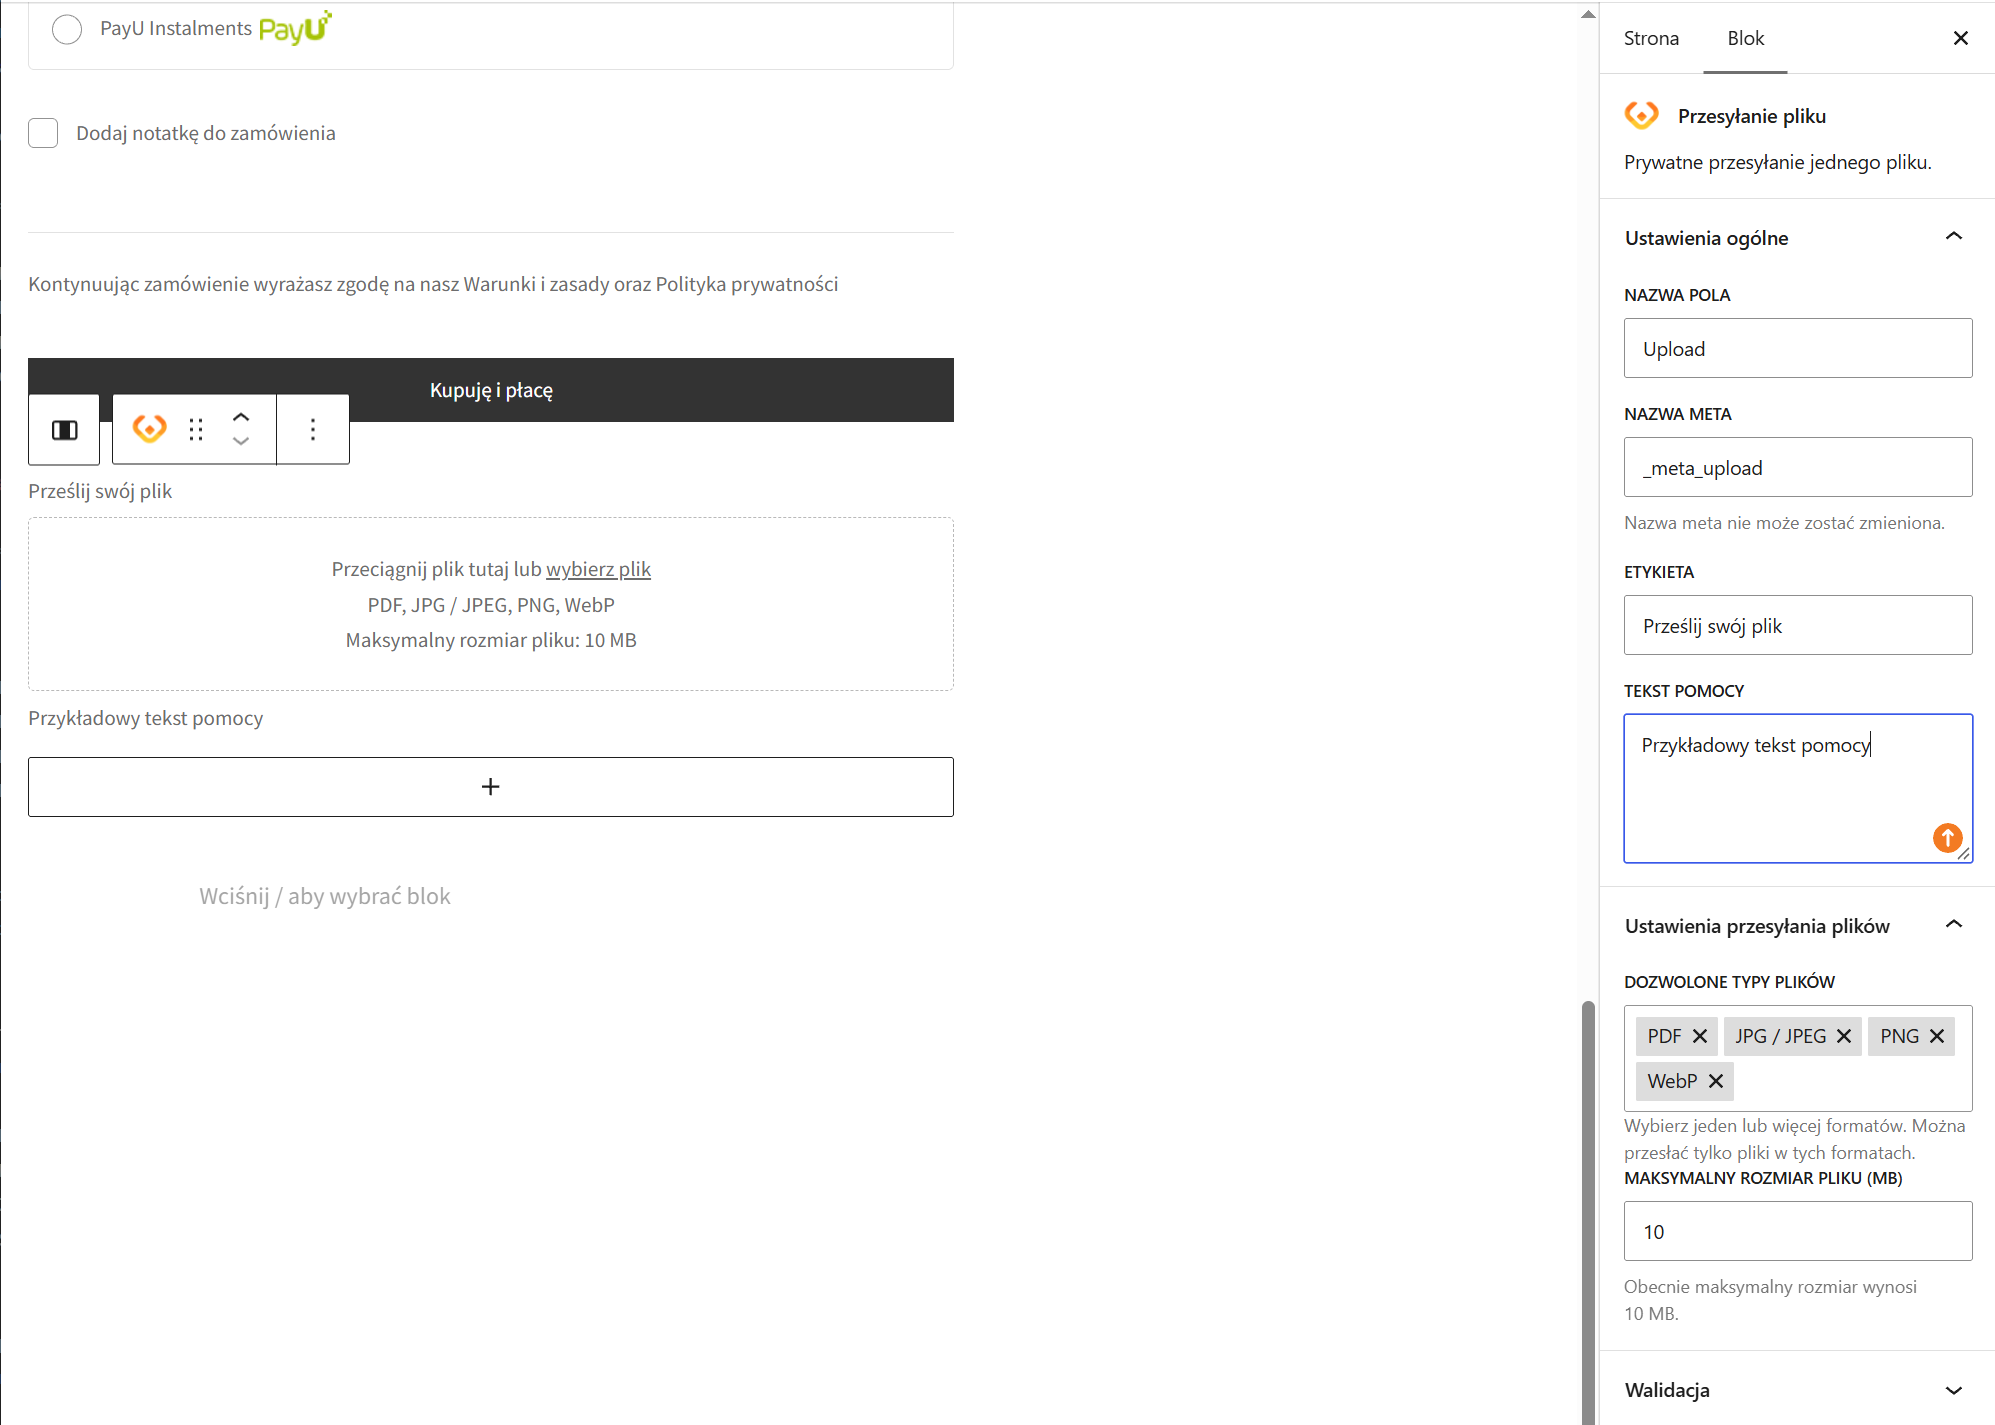This screenshot has width=1995, height=1425.
Task: Click the orange block type icon in toolbar
Action: [150, 429]
